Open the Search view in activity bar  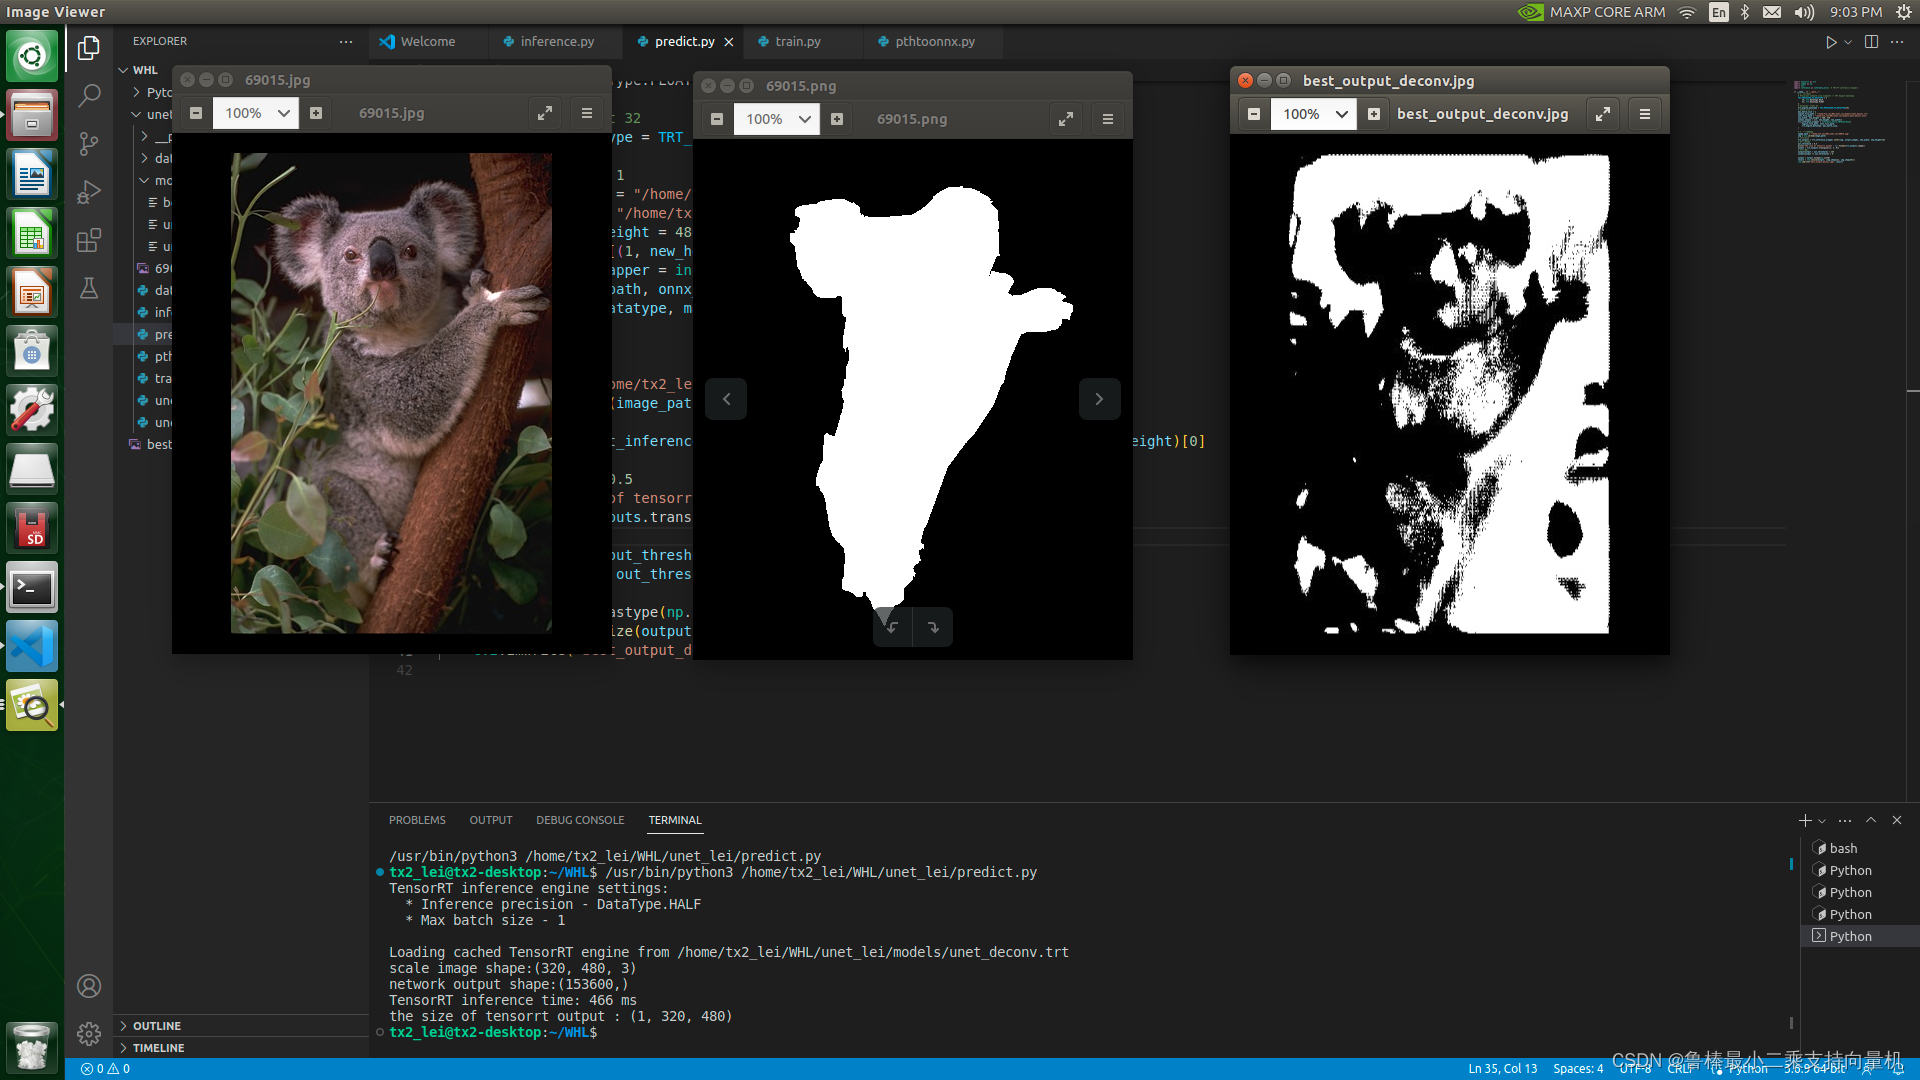coord(89,96)
